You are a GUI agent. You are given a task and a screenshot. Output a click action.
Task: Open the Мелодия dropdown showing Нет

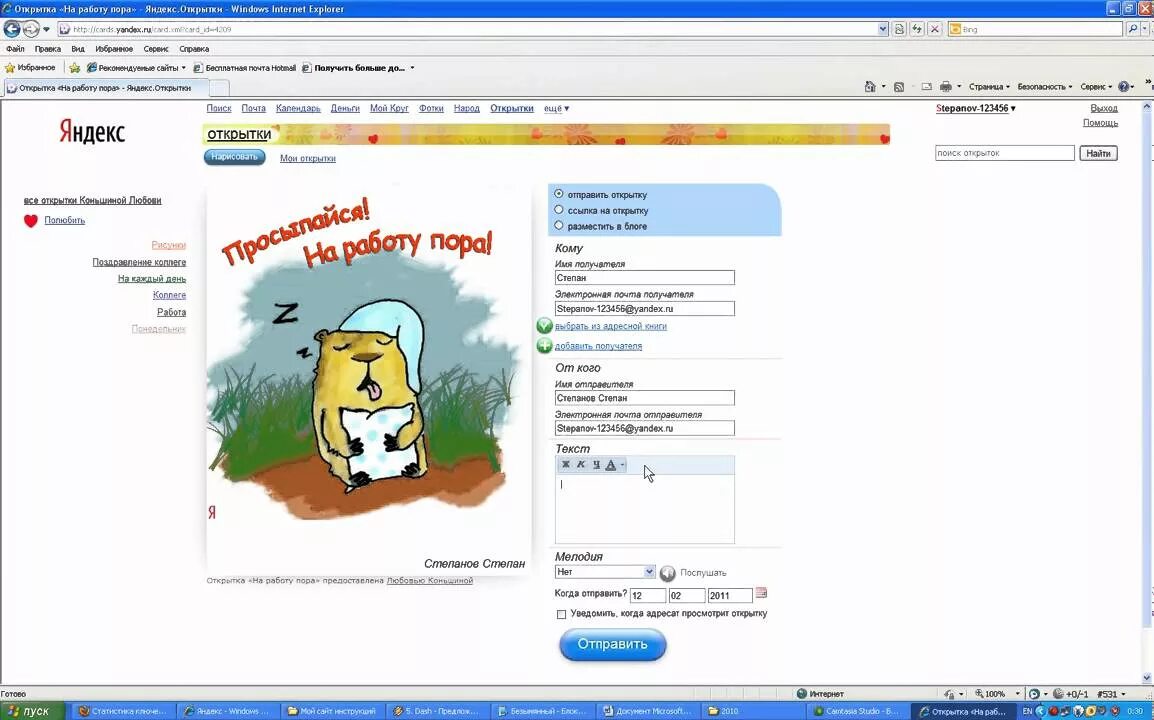(605, 572)
